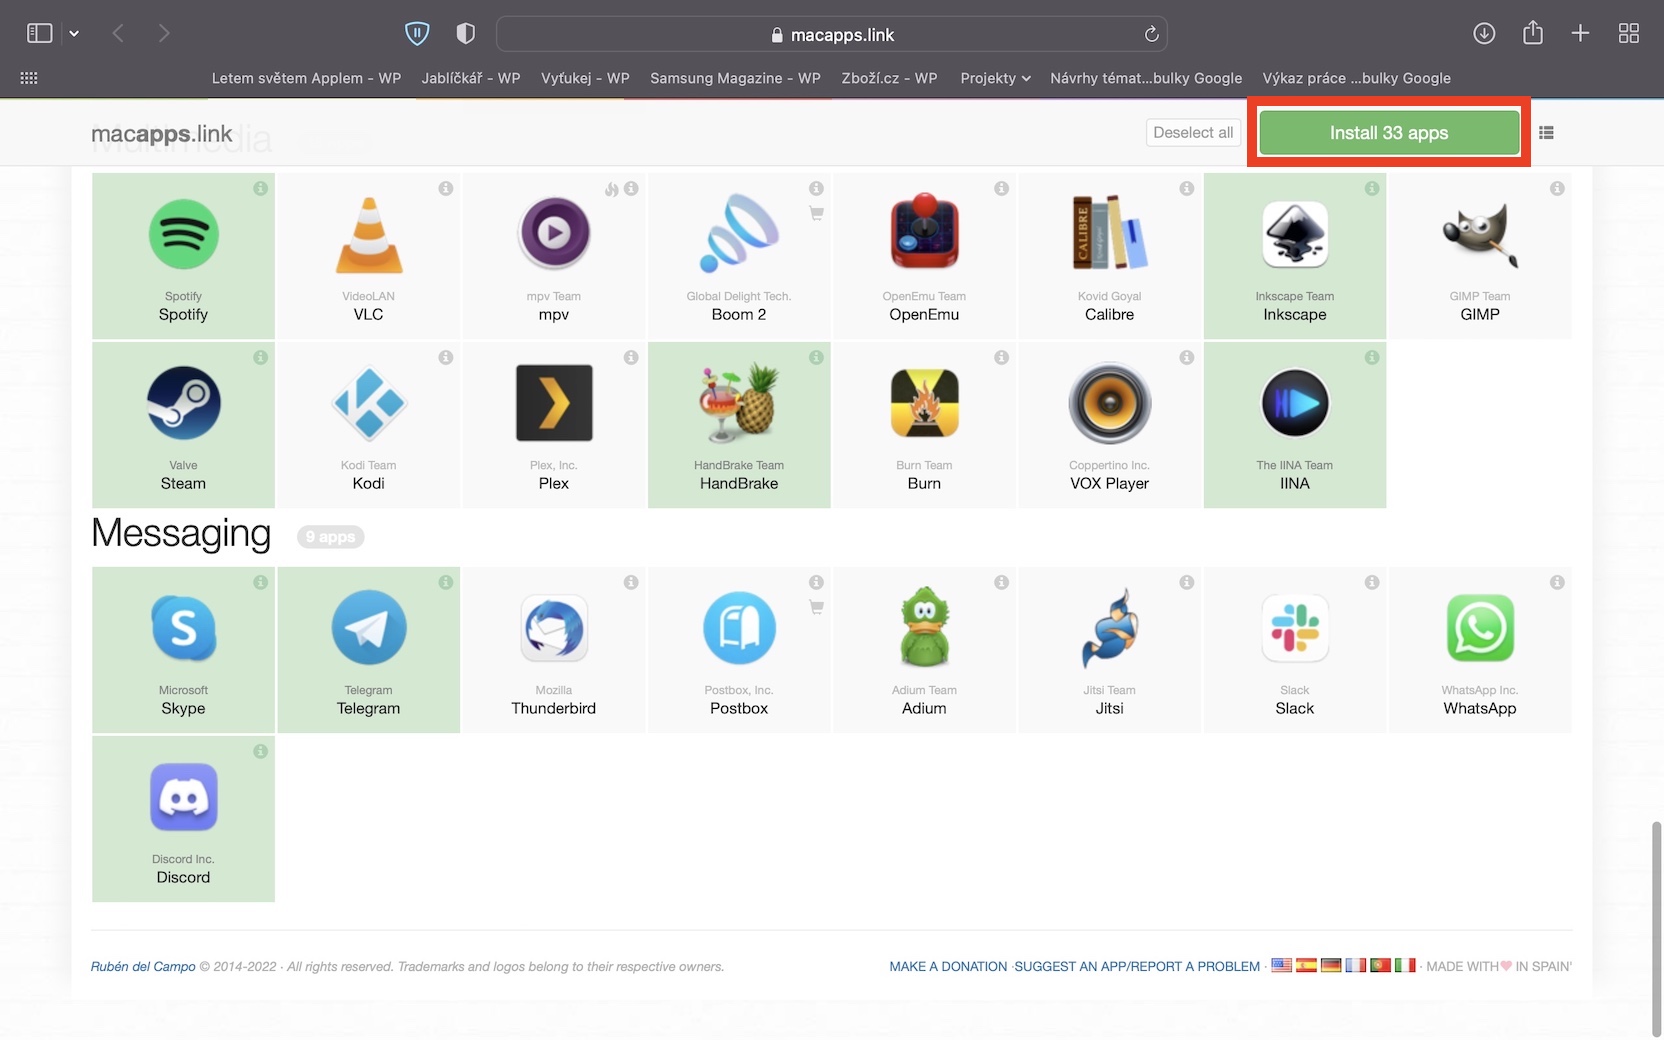The width and height of the screenshot is (1664, 1040).
Task: Click the cart icon on Postbox
Action: tap(816, 607)
